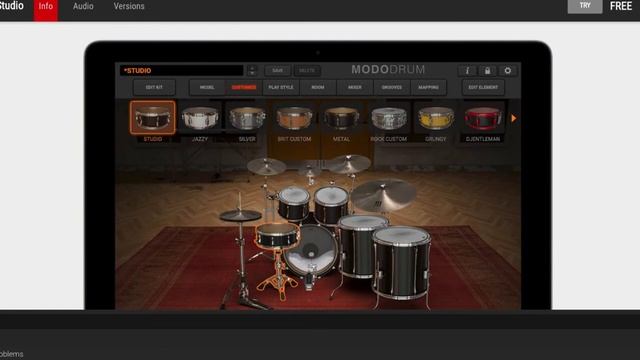Click the MODODRUM logo title
This screenshot has height=360, width=640.
[388, 70]
